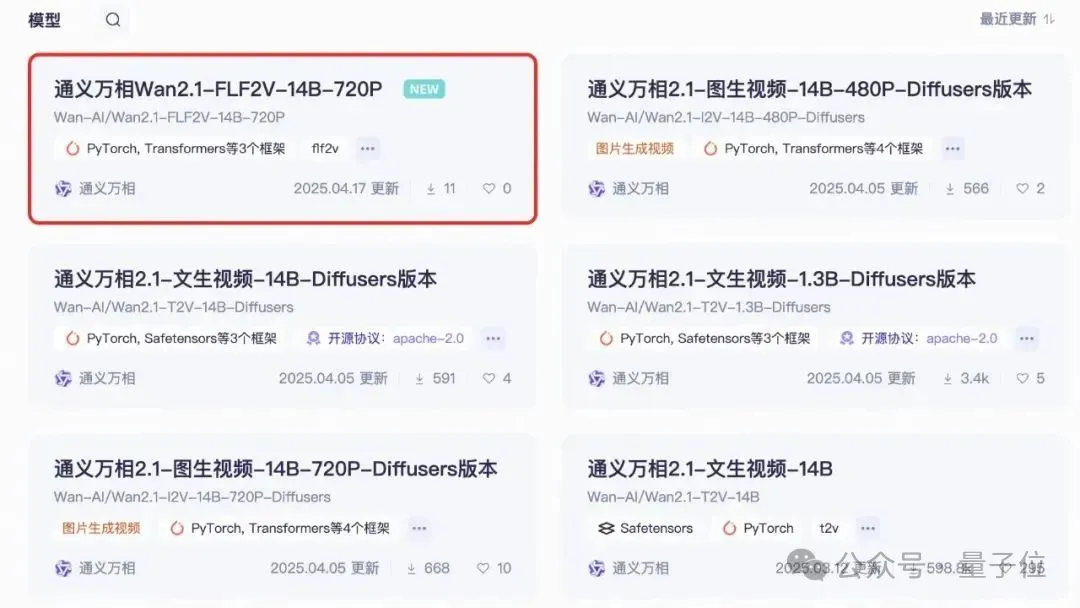Viewport: 1080px width, 608px height.
Task: Click the update date on the T2V-1.3B card
Action: click(x=861, y=379)
